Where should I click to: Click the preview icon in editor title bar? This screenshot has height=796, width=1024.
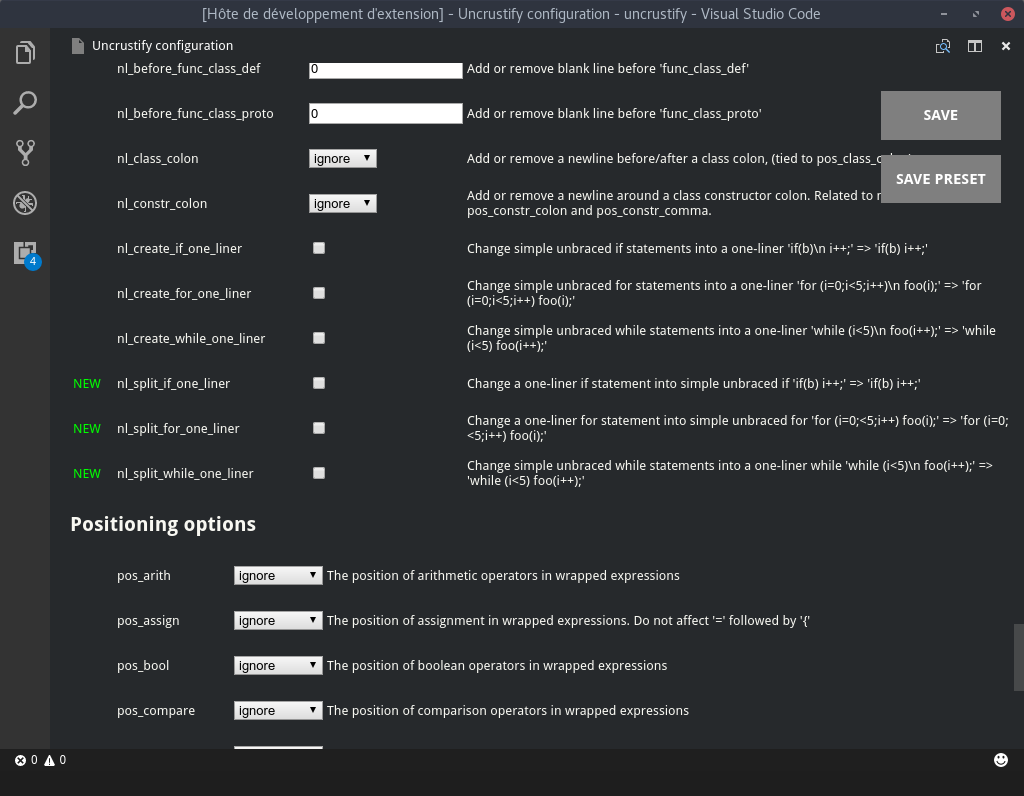click(942, 46)
